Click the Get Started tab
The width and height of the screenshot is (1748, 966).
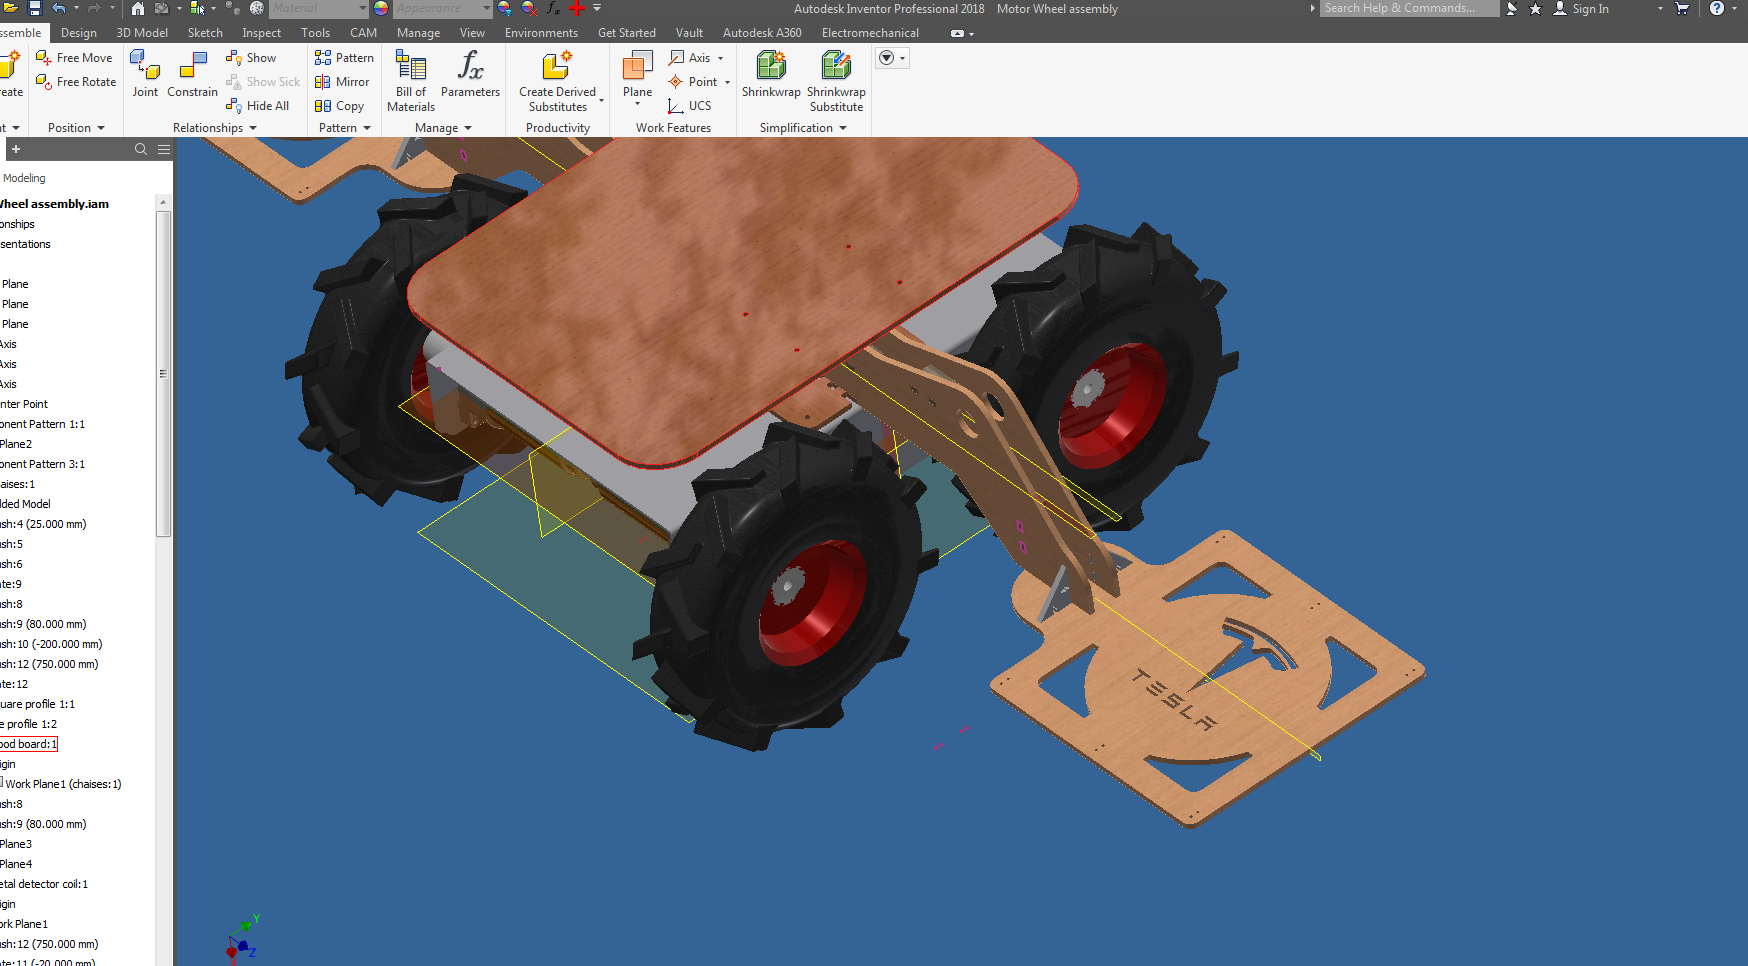point(627,33)
